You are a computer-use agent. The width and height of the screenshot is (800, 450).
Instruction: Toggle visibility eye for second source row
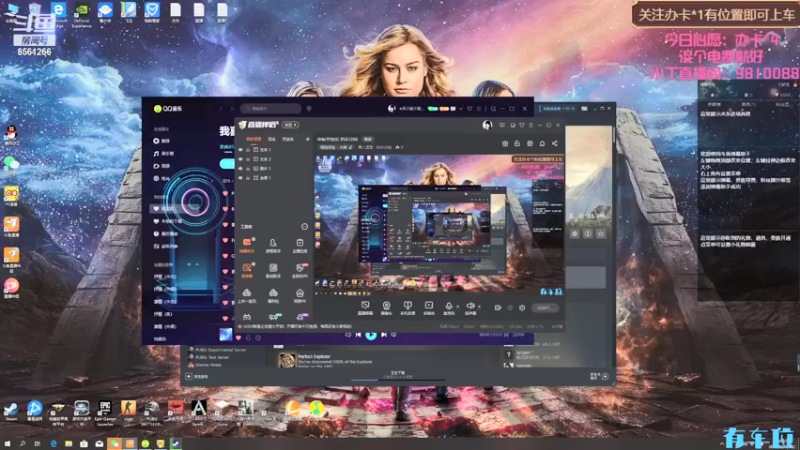[x=240, y=159]
